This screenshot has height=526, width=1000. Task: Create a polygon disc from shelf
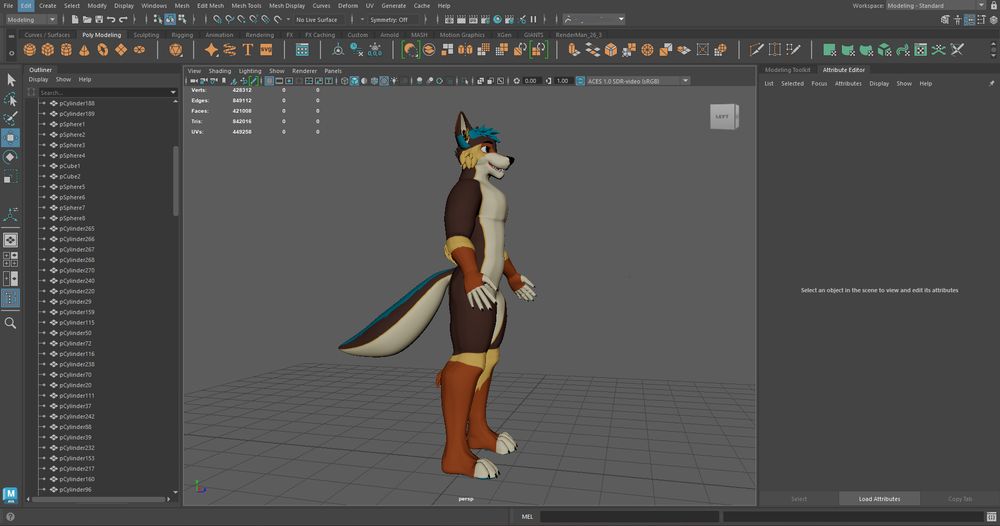[x=139, y=50]
